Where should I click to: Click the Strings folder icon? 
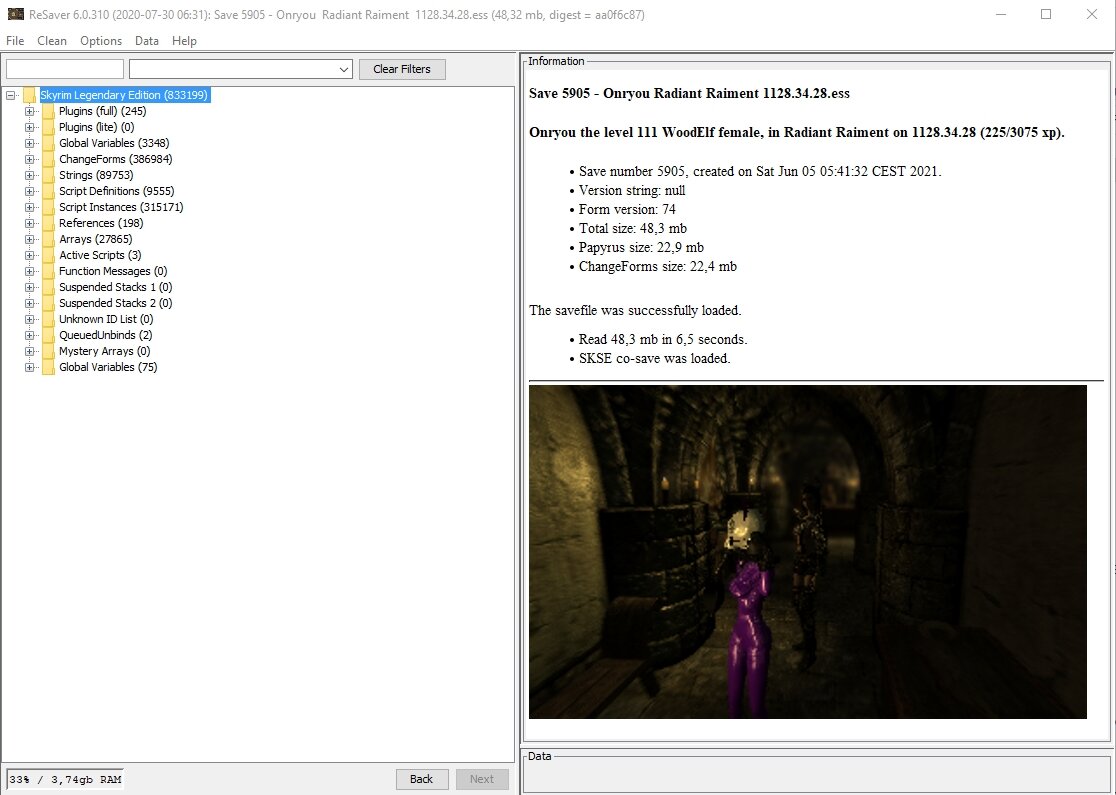click(x=48, y=175)
